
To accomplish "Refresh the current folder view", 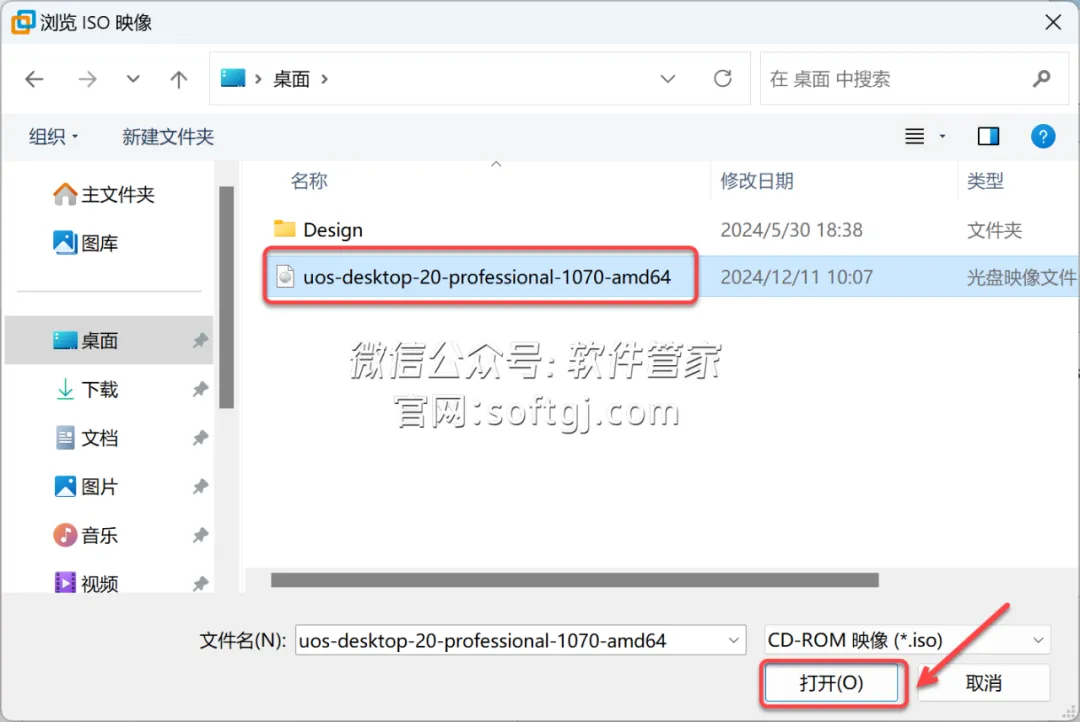I will tap(723, 79).
